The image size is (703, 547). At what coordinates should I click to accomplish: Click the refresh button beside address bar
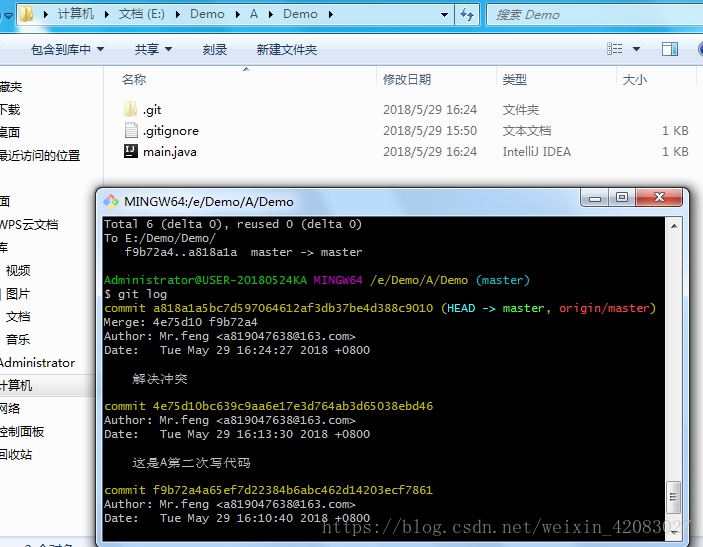(x=467, y=15)
